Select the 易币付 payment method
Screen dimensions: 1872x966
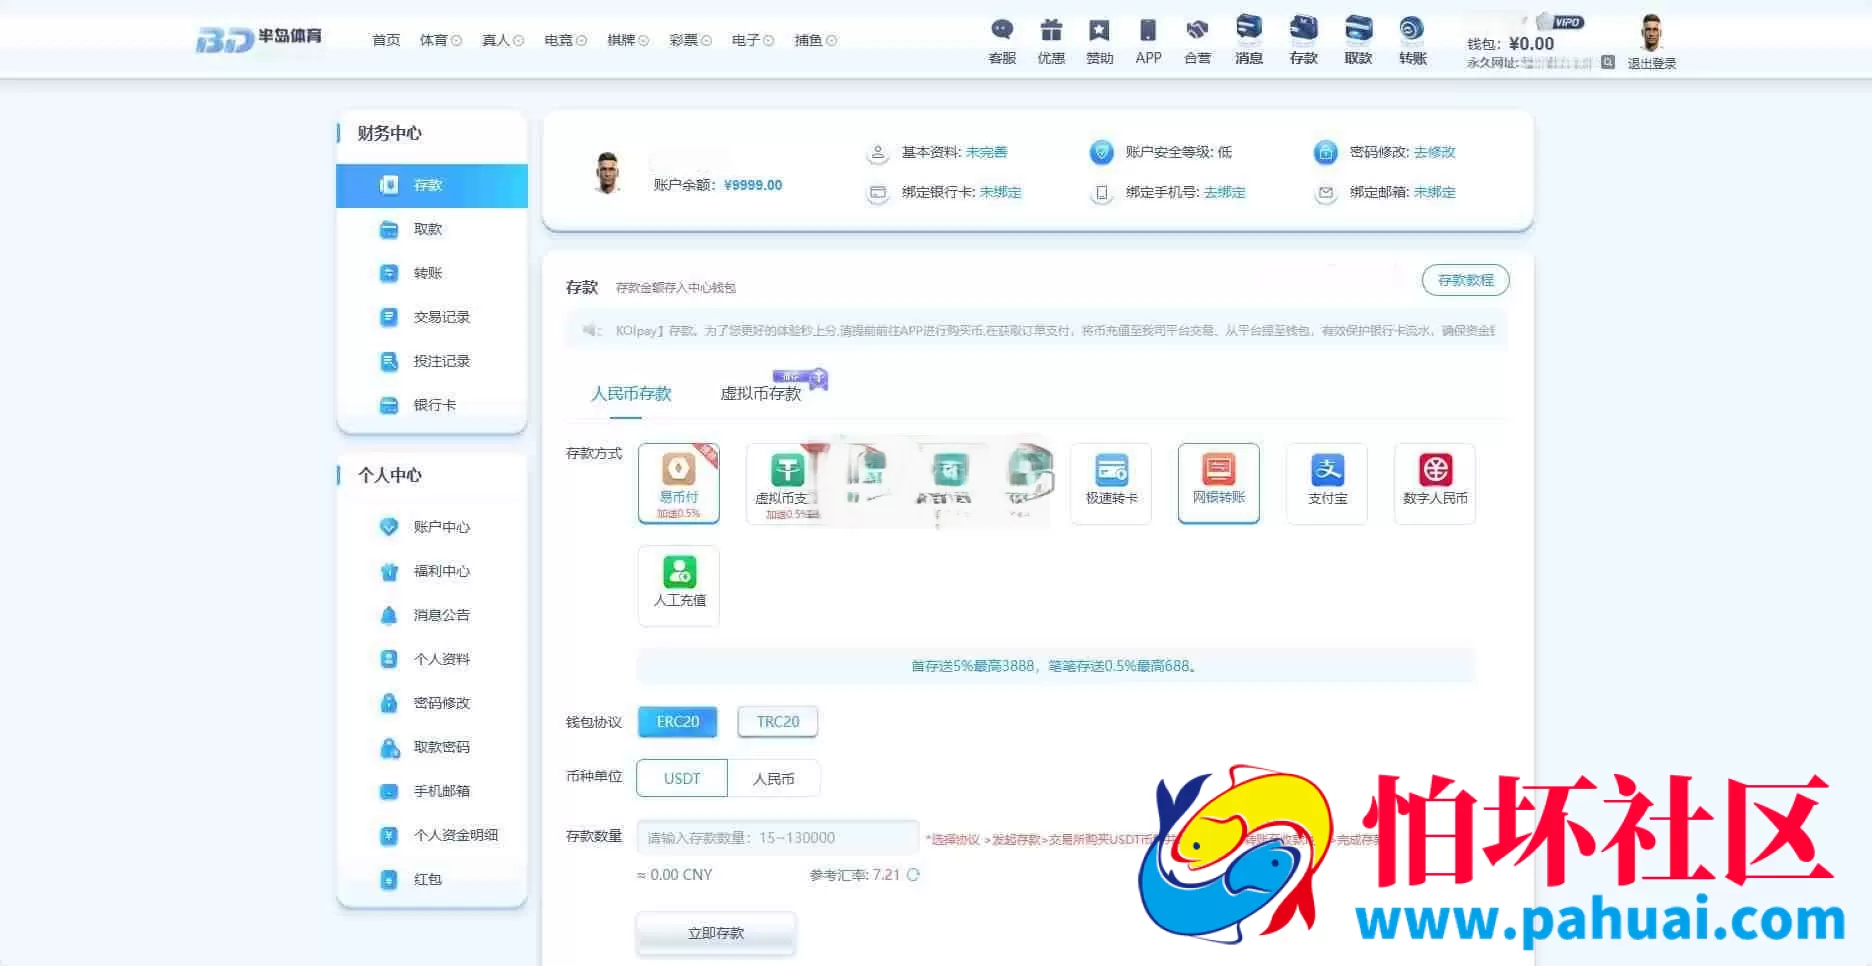[x=679, y=483]
